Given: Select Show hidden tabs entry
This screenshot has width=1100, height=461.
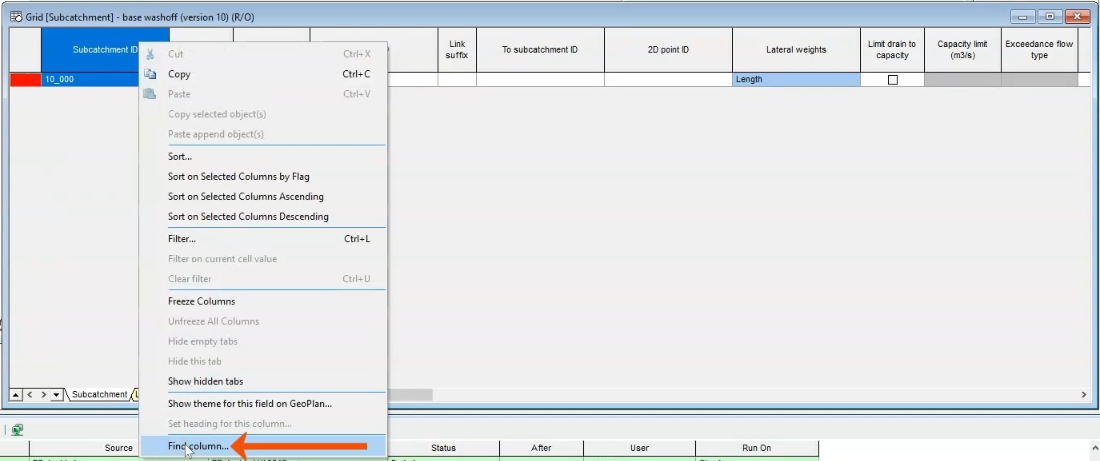Looking at the screenshot, I should [263, 381].
